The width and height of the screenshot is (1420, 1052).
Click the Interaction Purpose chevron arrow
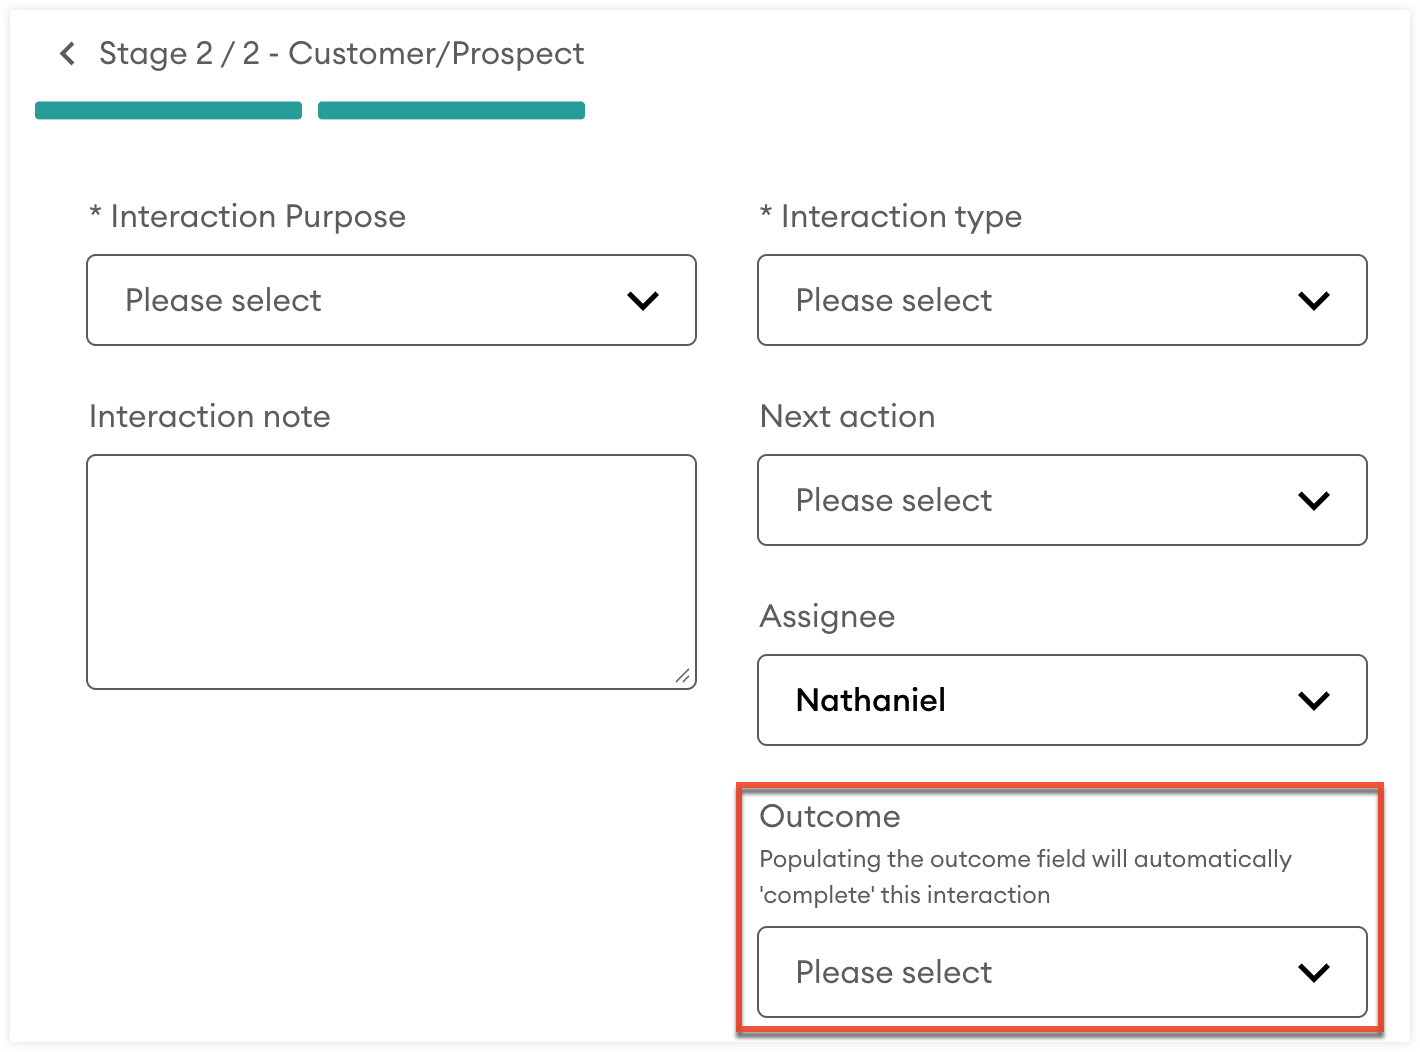click(x=642, y=300)
